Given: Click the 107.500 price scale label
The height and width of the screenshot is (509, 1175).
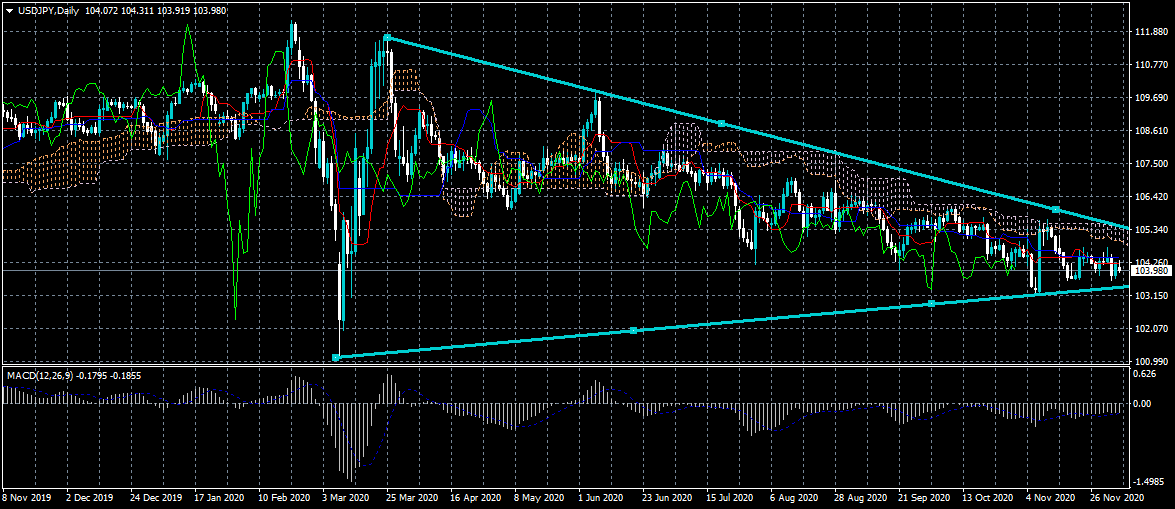Looking at the screenshot, I should coord(1150,163).
